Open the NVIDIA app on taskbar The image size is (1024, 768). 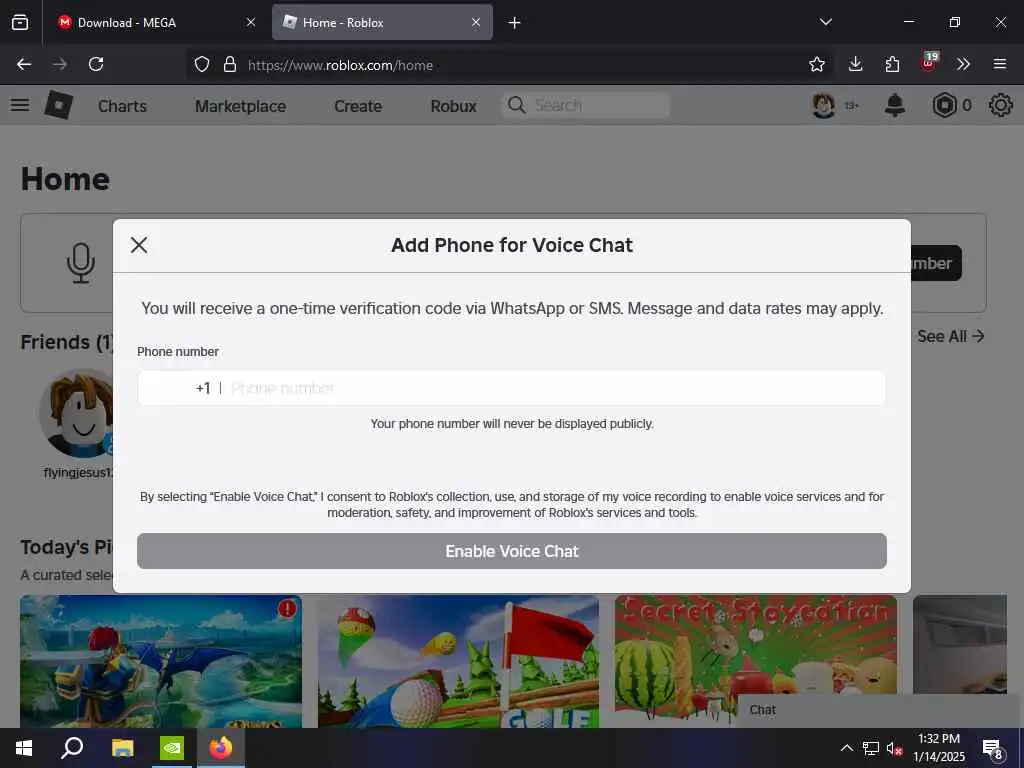172,748
